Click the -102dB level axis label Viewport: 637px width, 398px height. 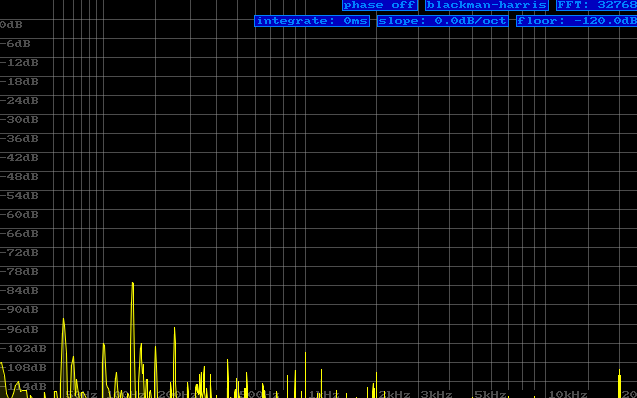[23, 349]
